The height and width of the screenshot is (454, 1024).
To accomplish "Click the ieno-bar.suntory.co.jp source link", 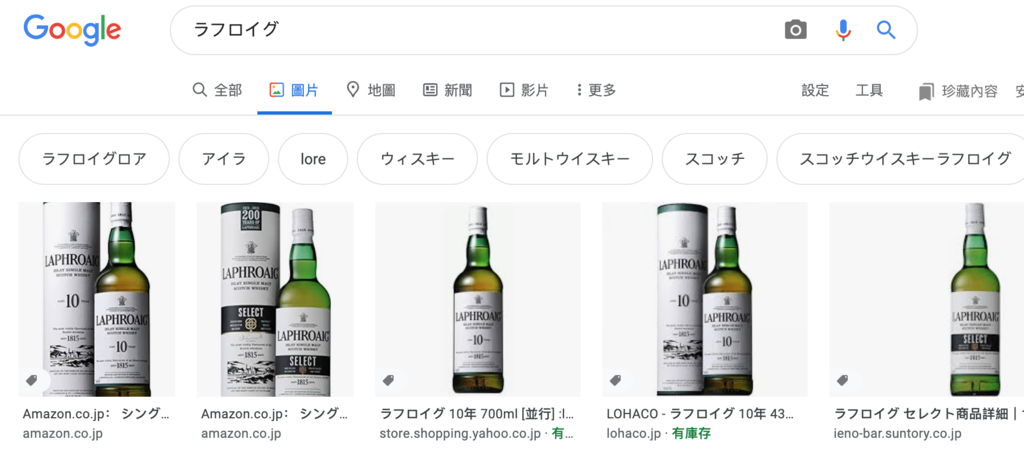I will [x=897, y=433].
